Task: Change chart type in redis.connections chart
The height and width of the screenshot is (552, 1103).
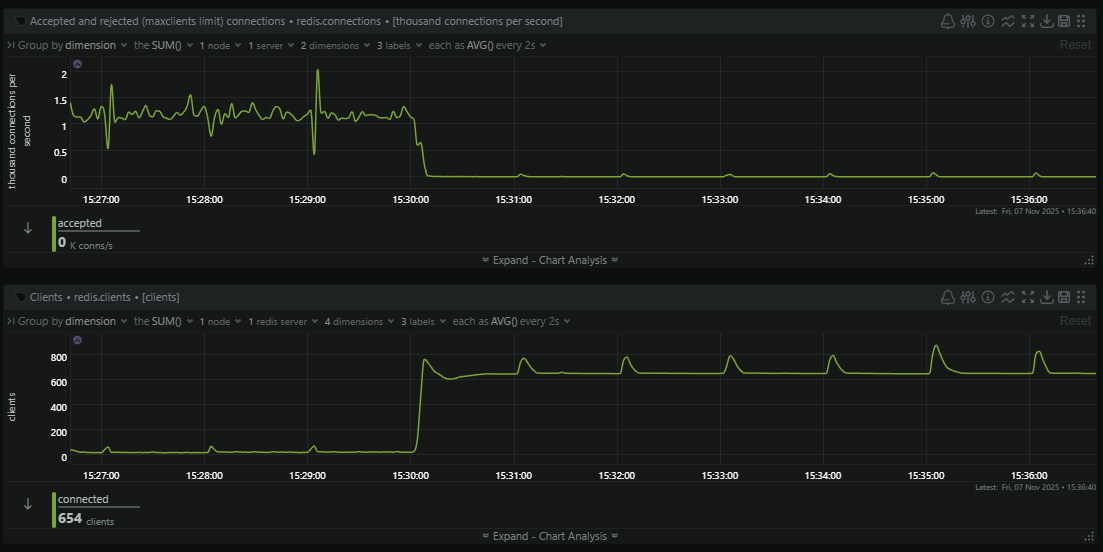Action: point(1008,21)
